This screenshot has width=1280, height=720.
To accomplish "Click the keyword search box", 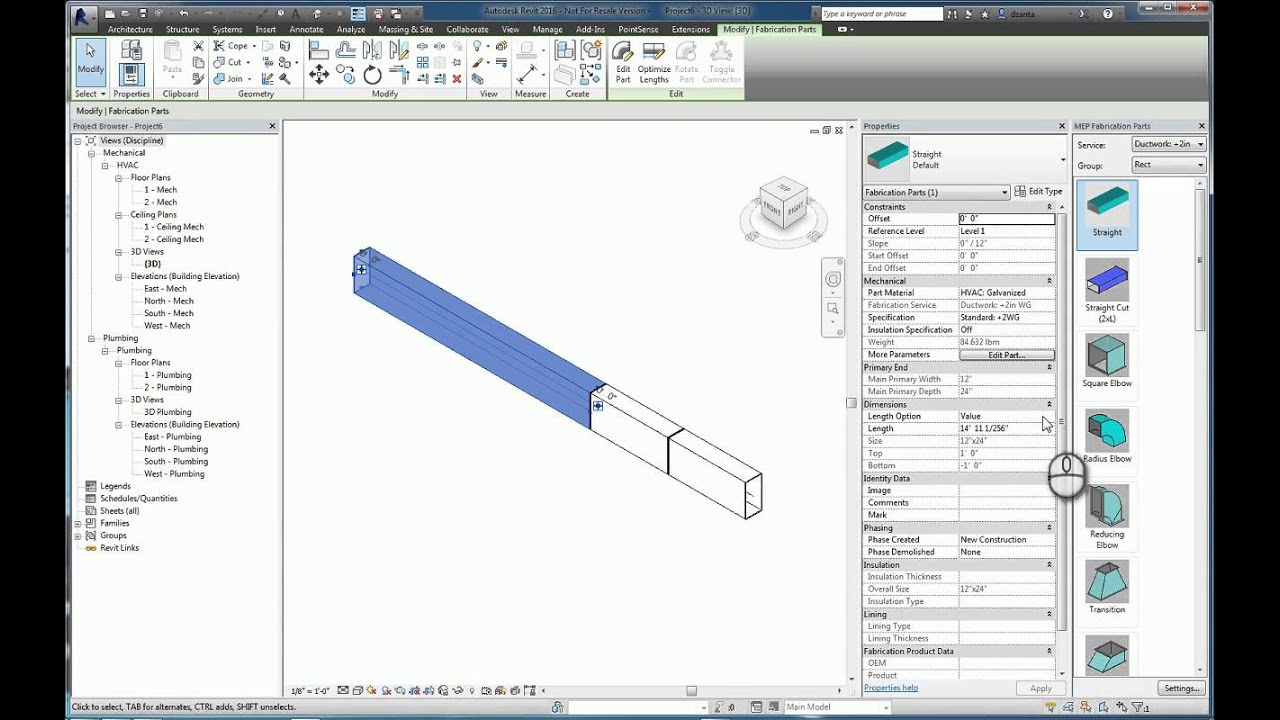I will pyautogui.click(x=881, y=14).
